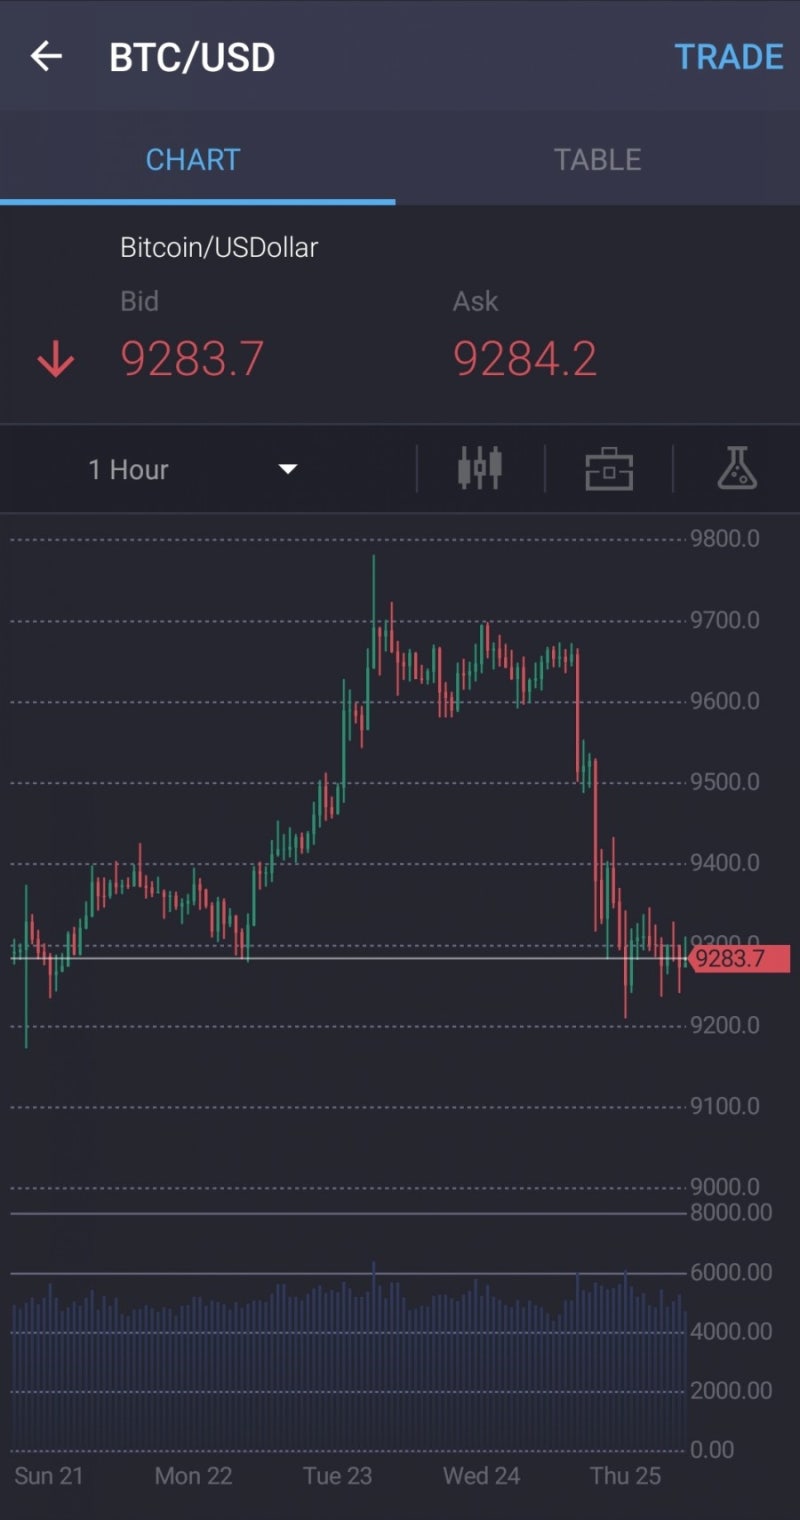Expand the timeframe selector caret
The height and width of the screenshot is (1520, 800).
(287, 468)
